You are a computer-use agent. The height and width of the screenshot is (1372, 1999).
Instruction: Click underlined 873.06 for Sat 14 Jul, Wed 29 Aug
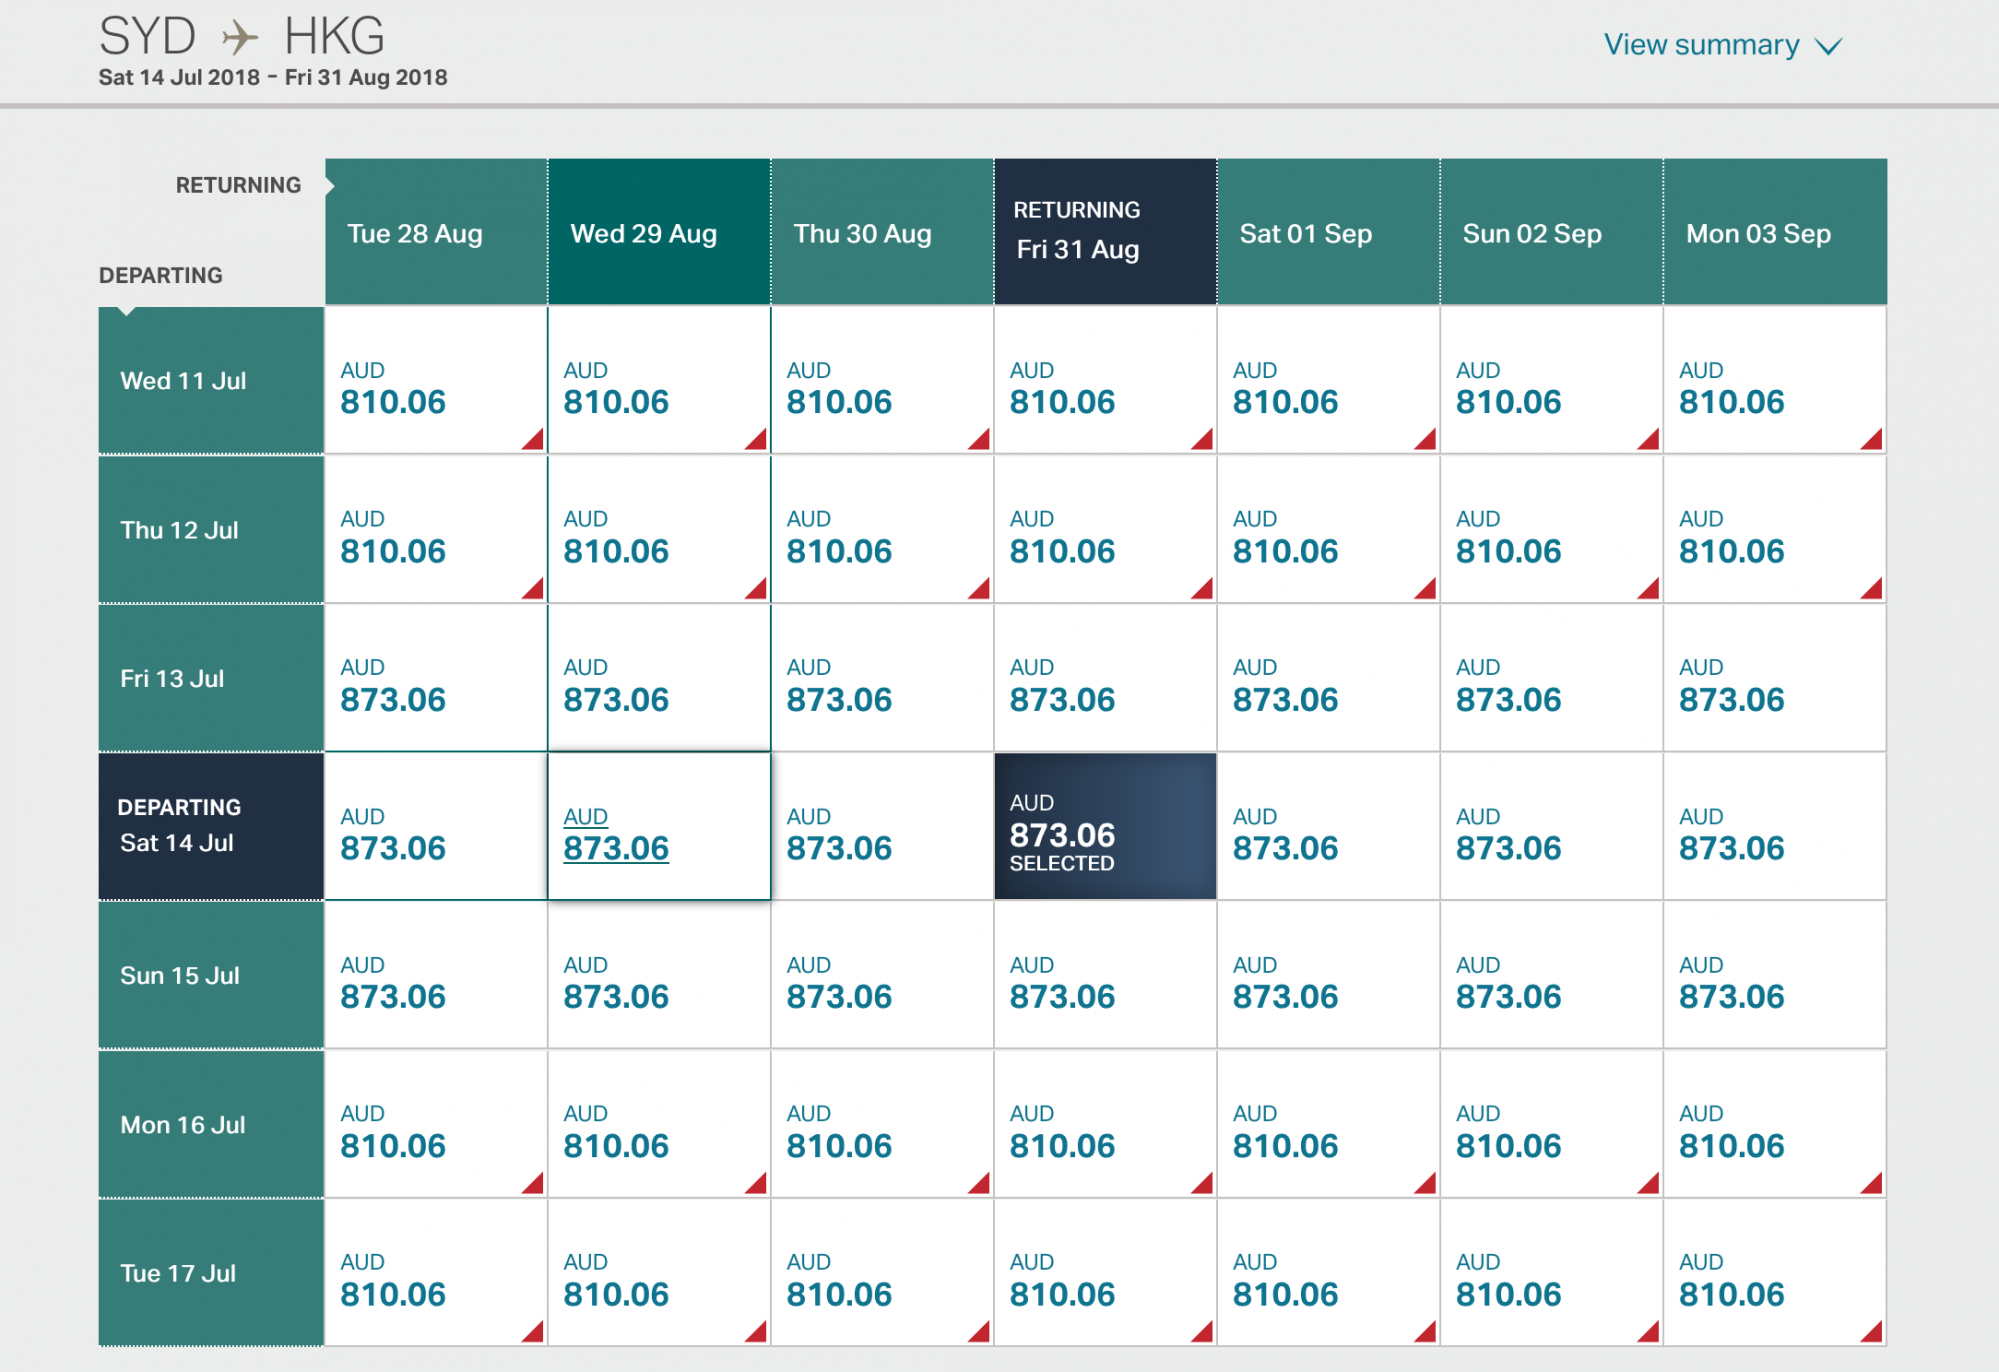click(616, 848)
